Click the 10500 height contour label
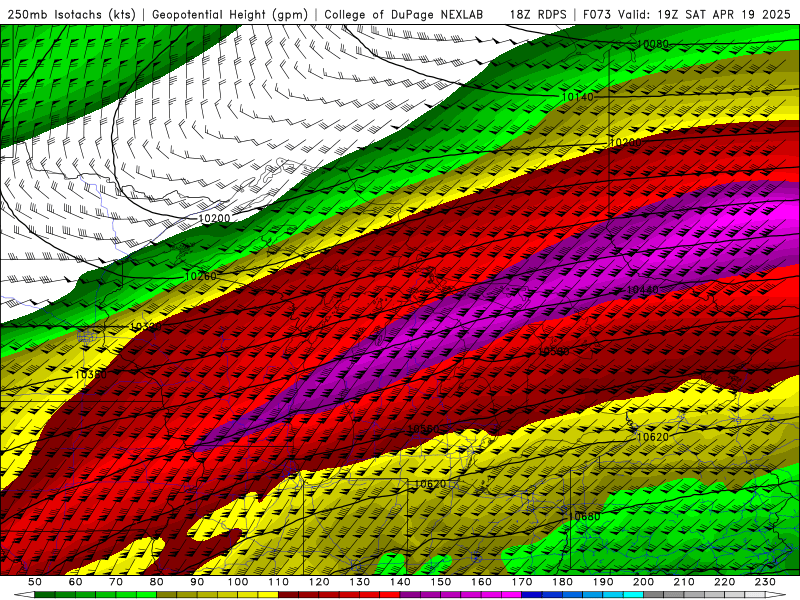This screenshot has width=800, height=600. point(554,351)
